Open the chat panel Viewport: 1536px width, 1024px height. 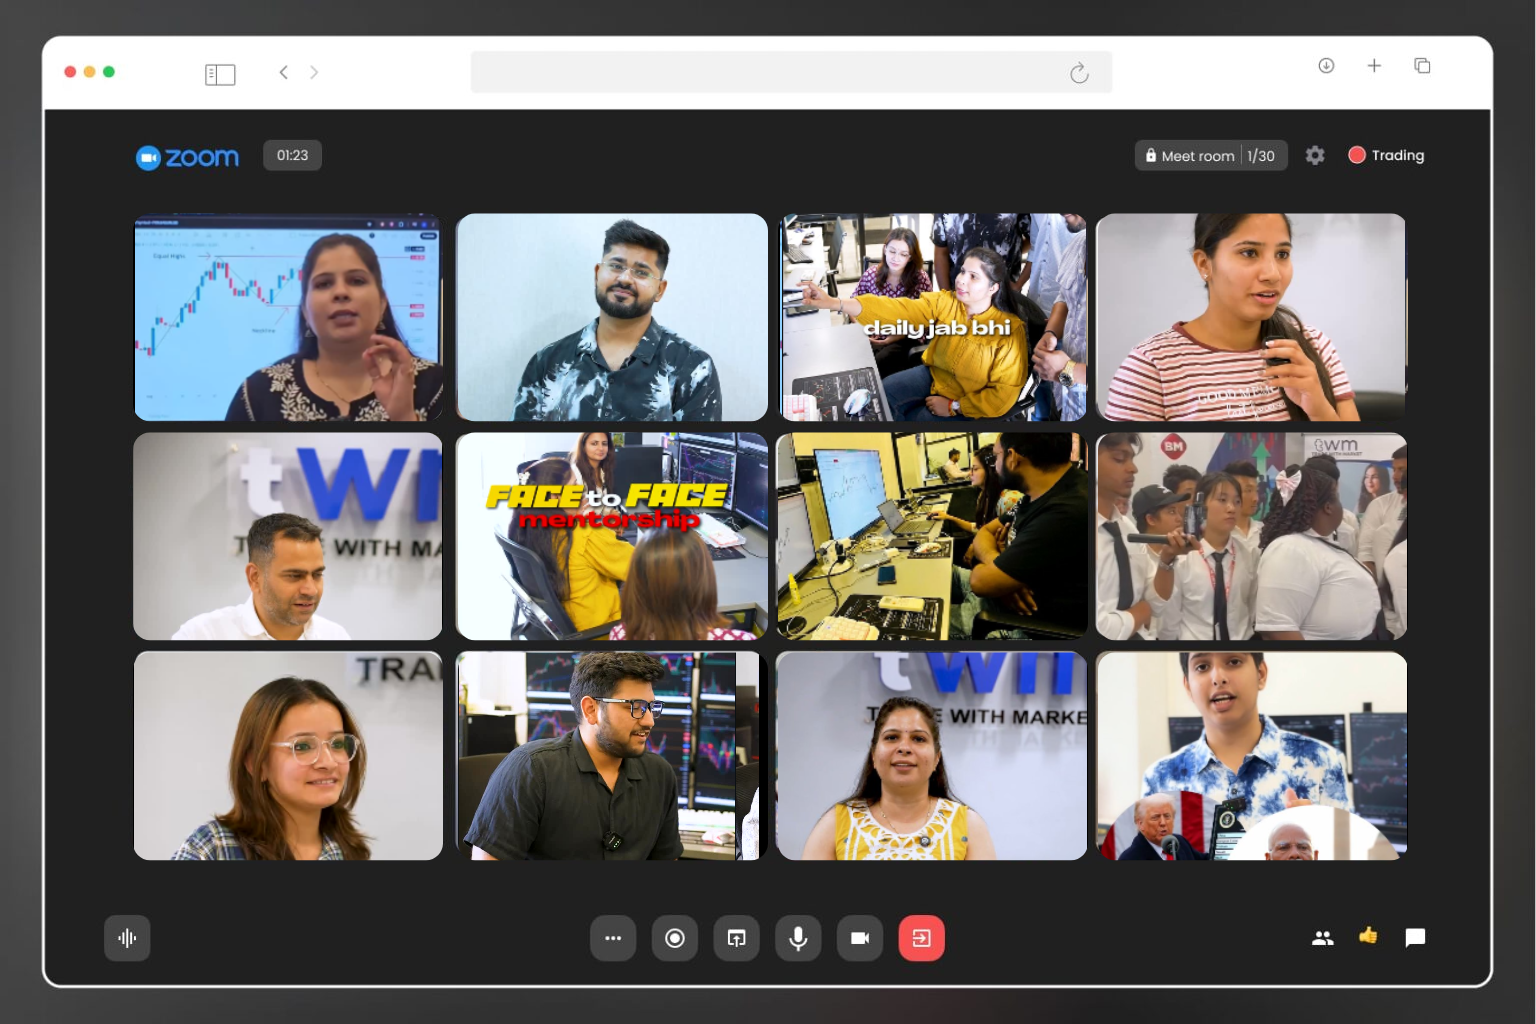(1415, 938)
